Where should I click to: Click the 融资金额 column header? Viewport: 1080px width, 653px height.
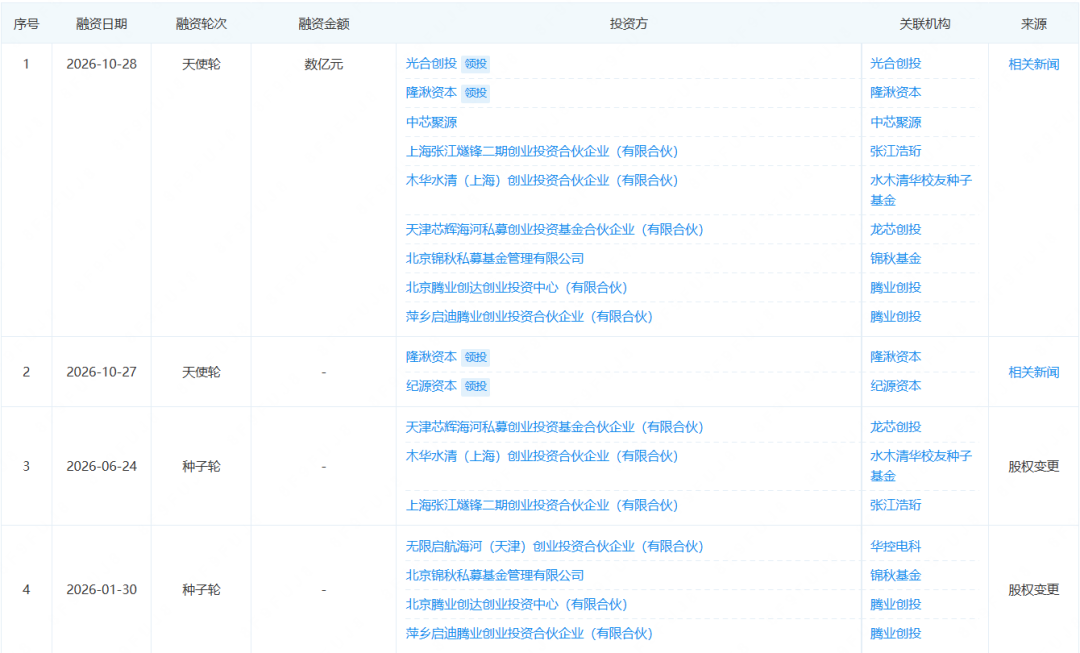324,24
